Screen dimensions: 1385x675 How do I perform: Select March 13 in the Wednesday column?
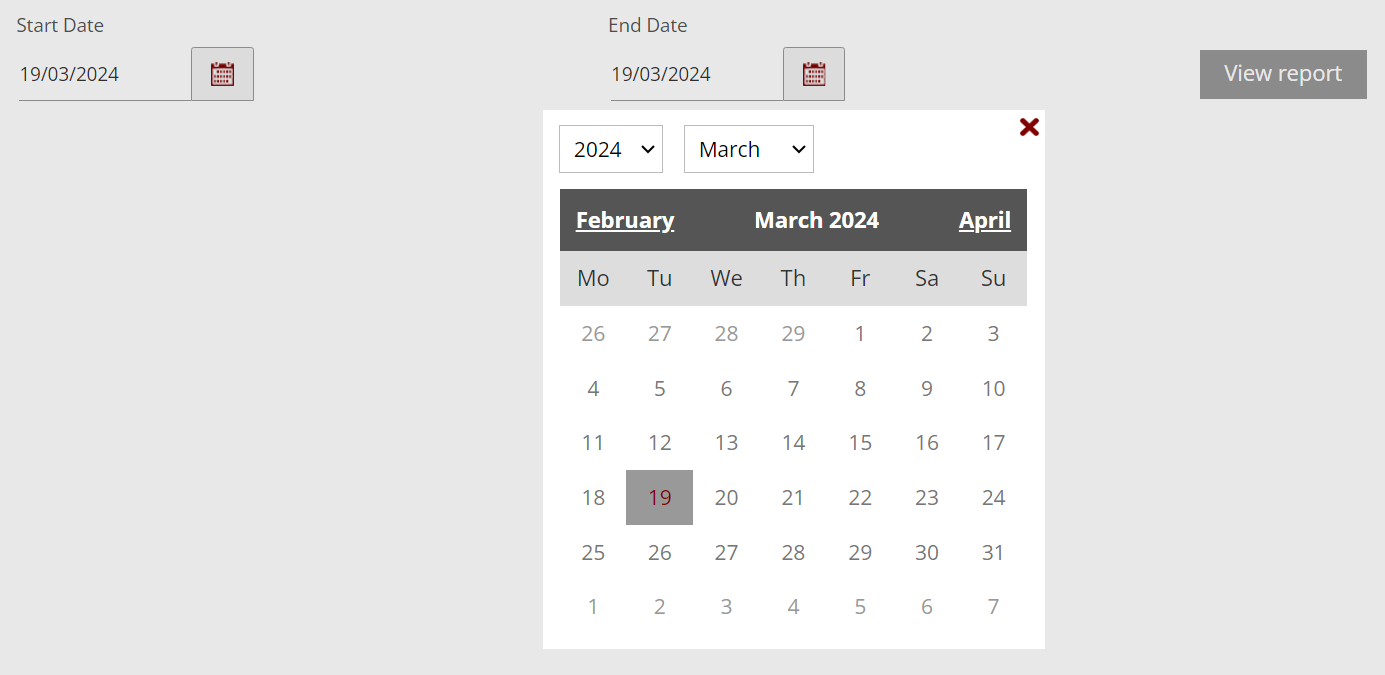726,443
